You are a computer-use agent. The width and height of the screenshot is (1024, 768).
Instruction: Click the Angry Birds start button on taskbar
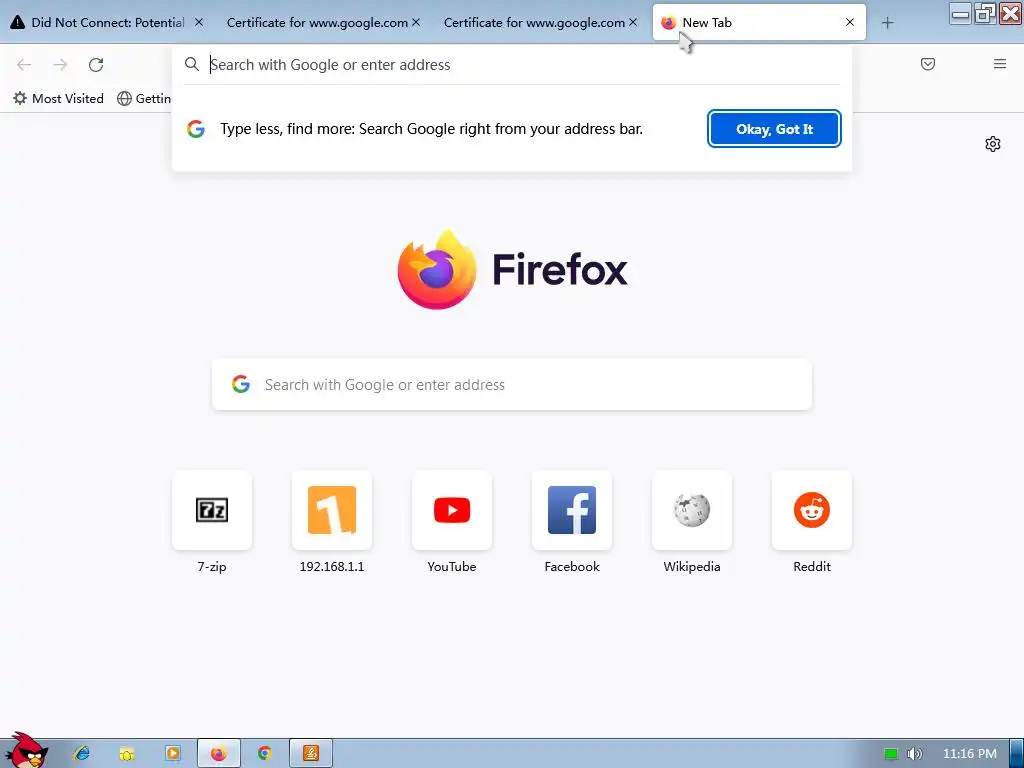click(x=25, y=751)
